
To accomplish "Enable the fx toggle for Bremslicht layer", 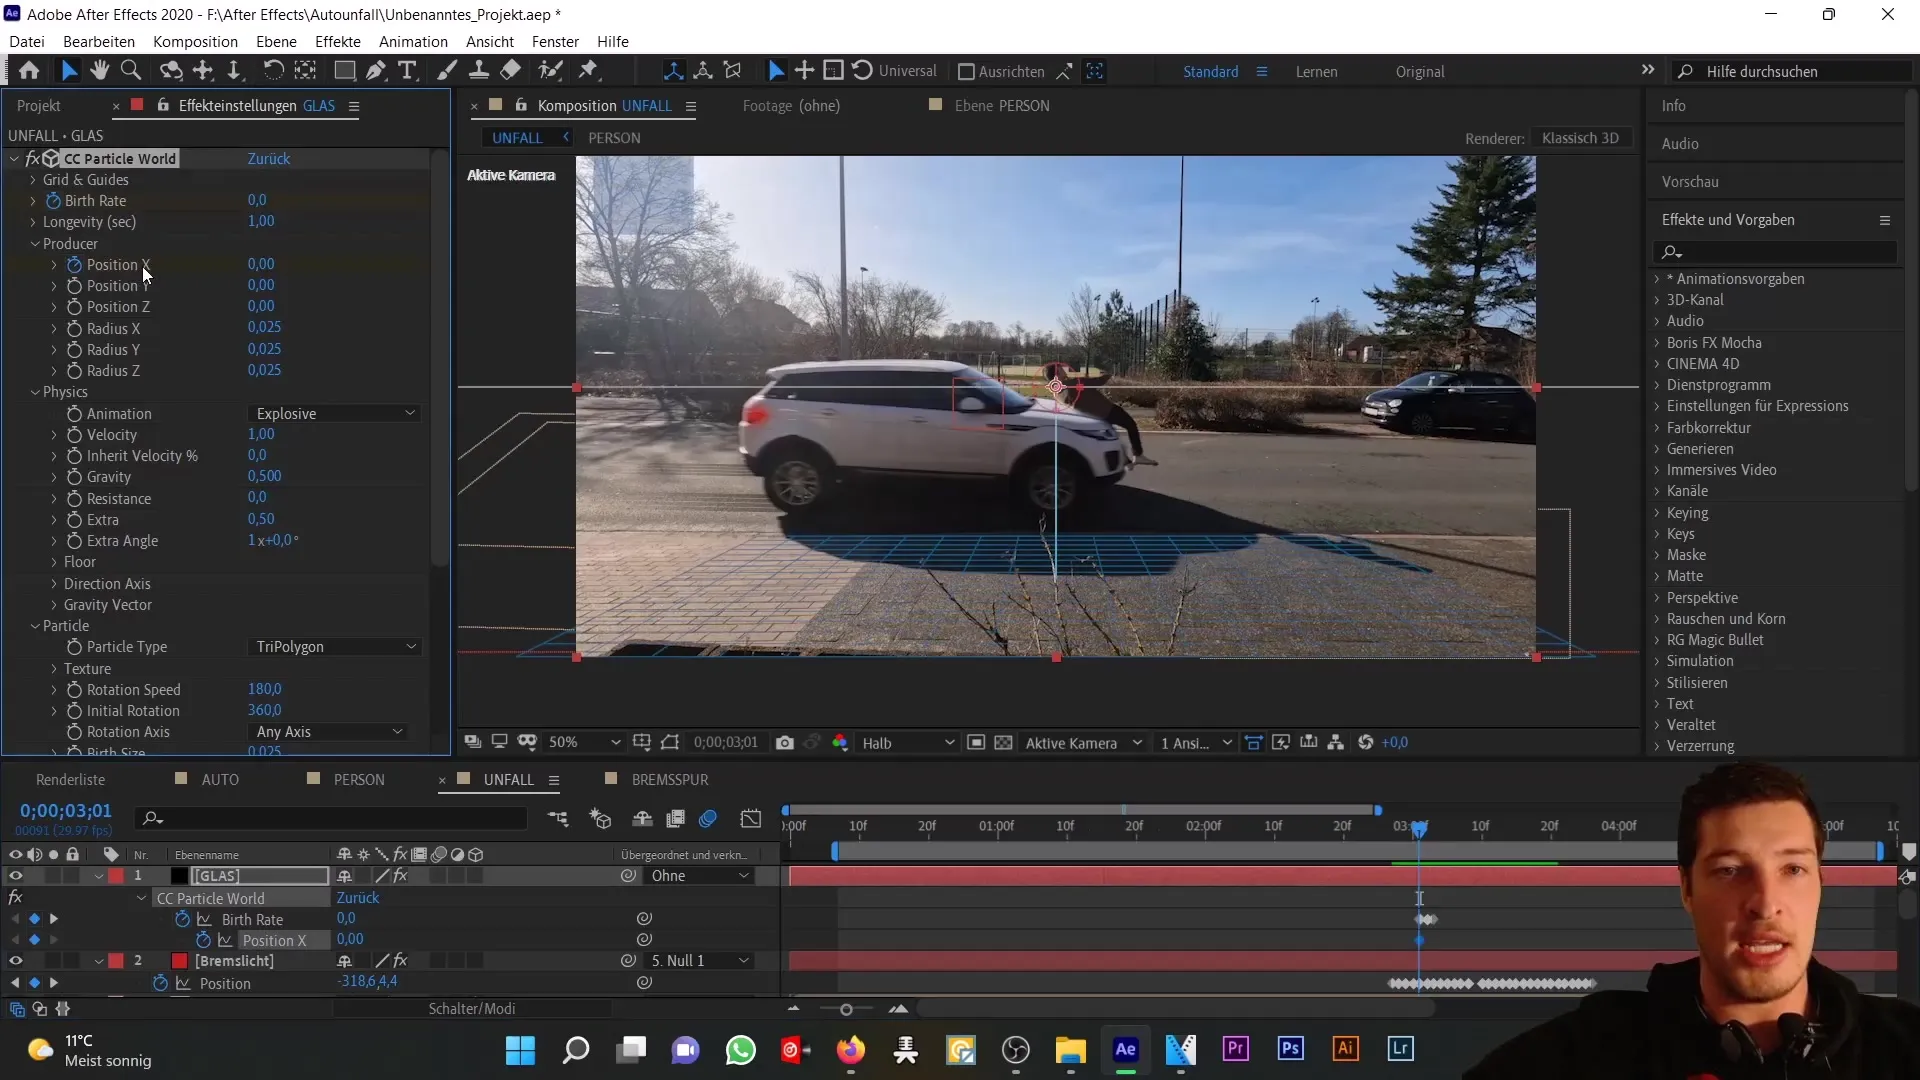I will (401, 960).
